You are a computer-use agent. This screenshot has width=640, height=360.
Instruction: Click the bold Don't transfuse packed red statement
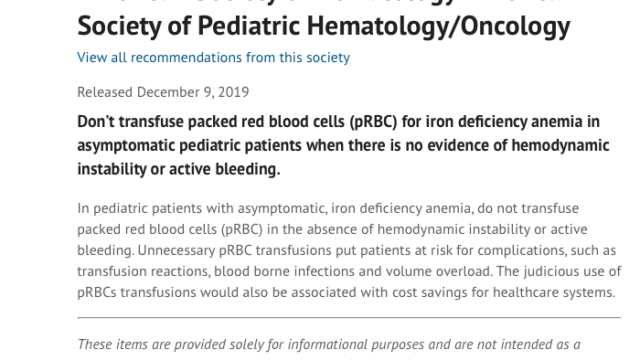tap(343, 145)
